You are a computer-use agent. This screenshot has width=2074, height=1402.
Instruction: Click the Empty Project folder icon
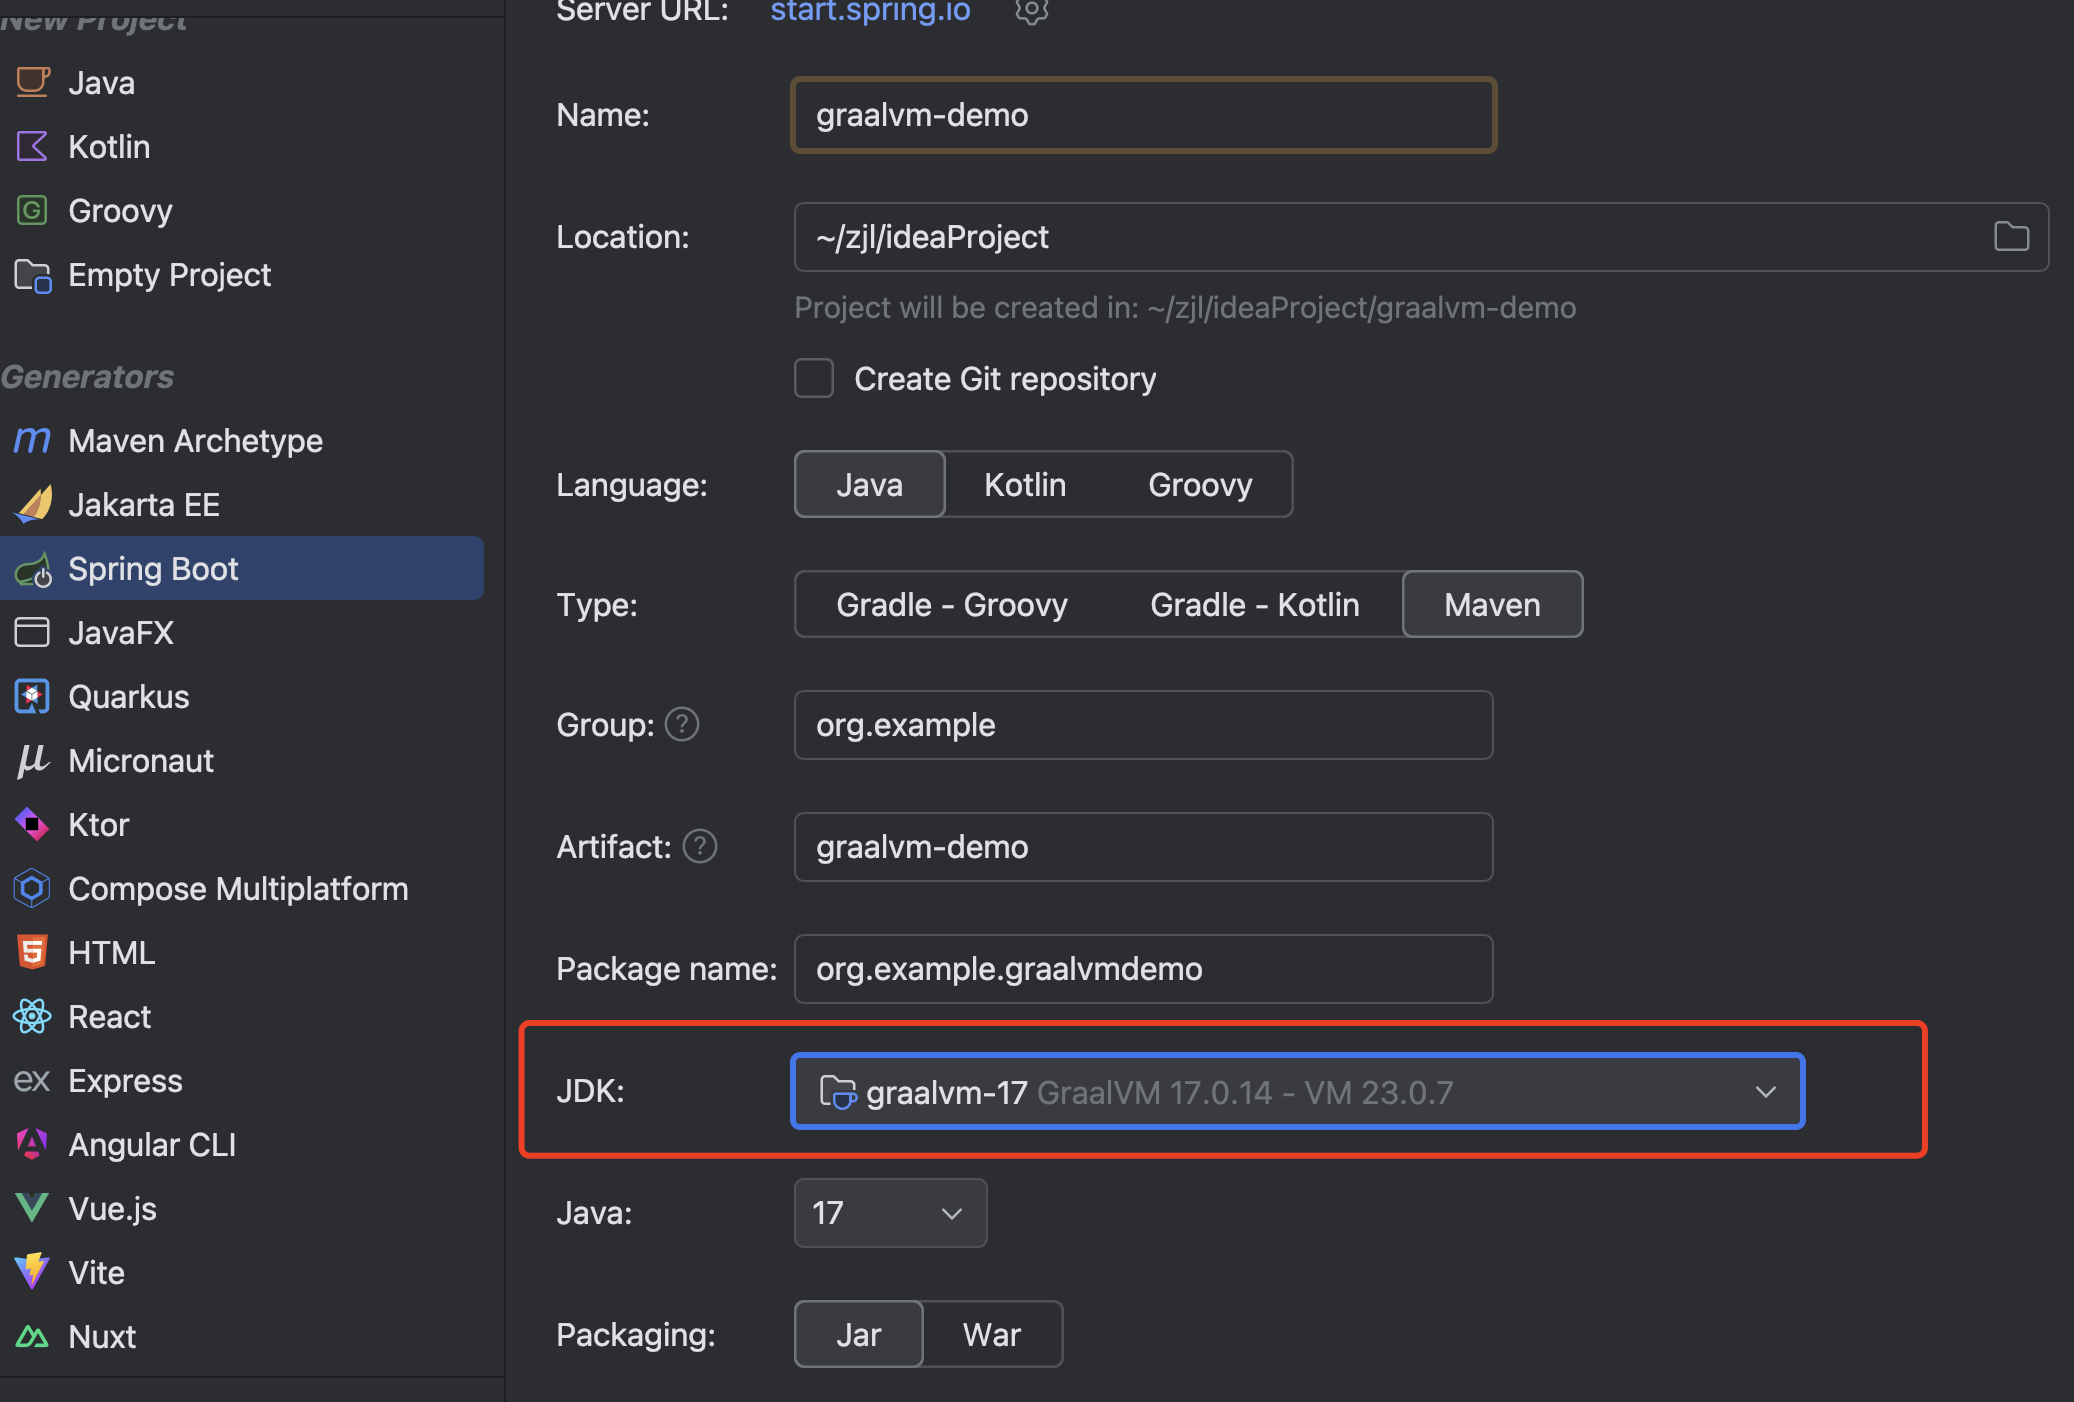point(32,275)
